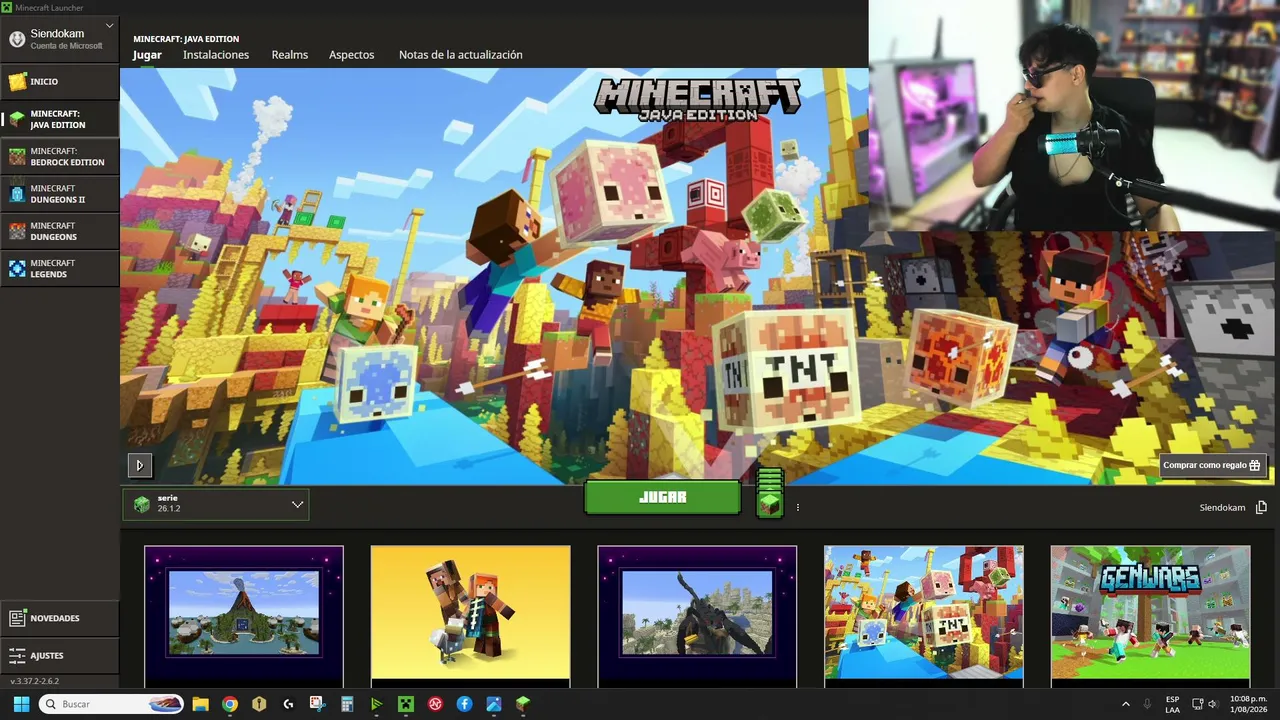The width and height of the screenshot is (1280, 720).
Task: Open Google Chrome from the taskbar
Action: click(230, 704)
